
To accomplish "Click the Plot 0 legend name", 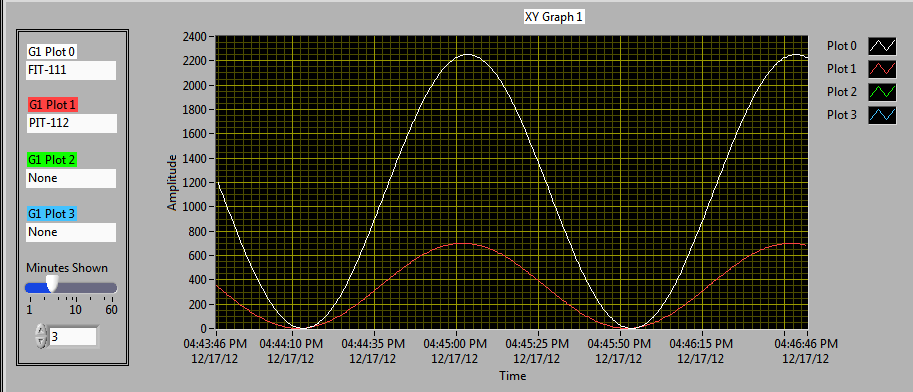I will click(841, 45).
